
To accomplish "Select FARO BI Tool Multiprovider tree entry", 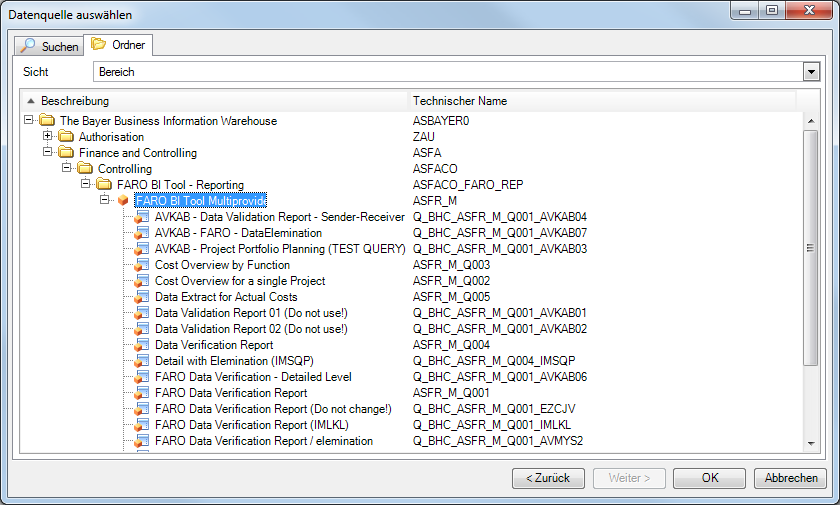I will [200, 200].
